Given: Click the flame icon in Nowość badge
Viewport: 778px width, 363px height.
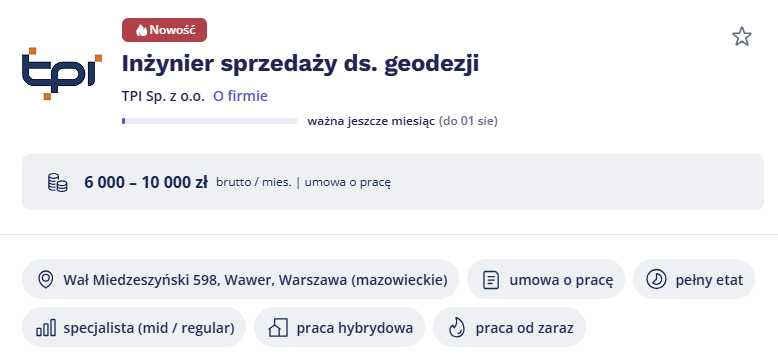Looking at the screenshot, I should click(141, 30).
